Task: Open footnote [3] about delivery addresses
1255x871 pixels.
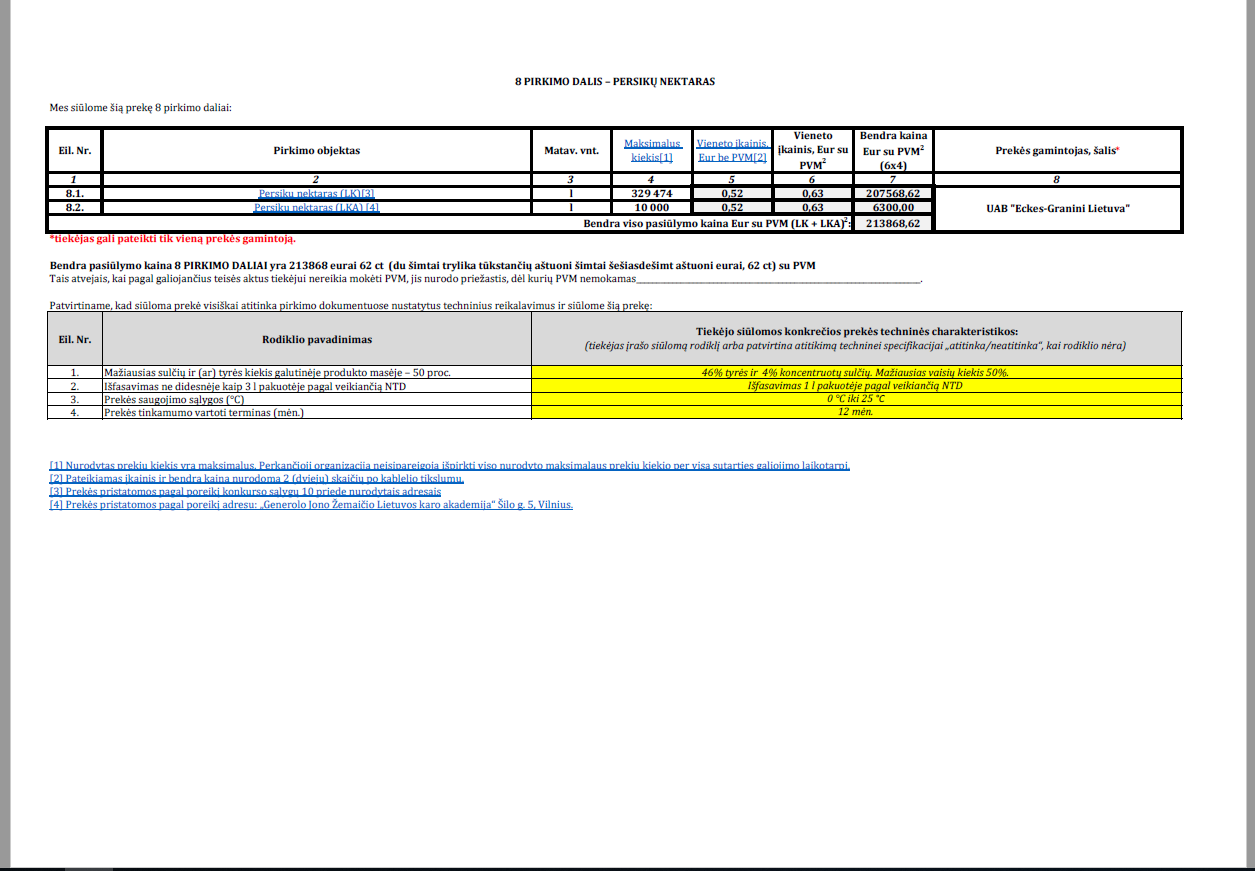Action: click(x=245, y=492)
